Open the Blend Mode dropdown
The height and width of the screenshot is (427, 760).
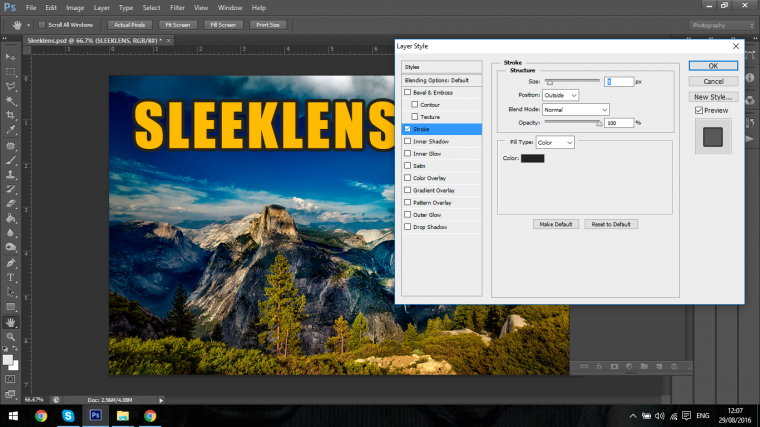click(576, 110)
